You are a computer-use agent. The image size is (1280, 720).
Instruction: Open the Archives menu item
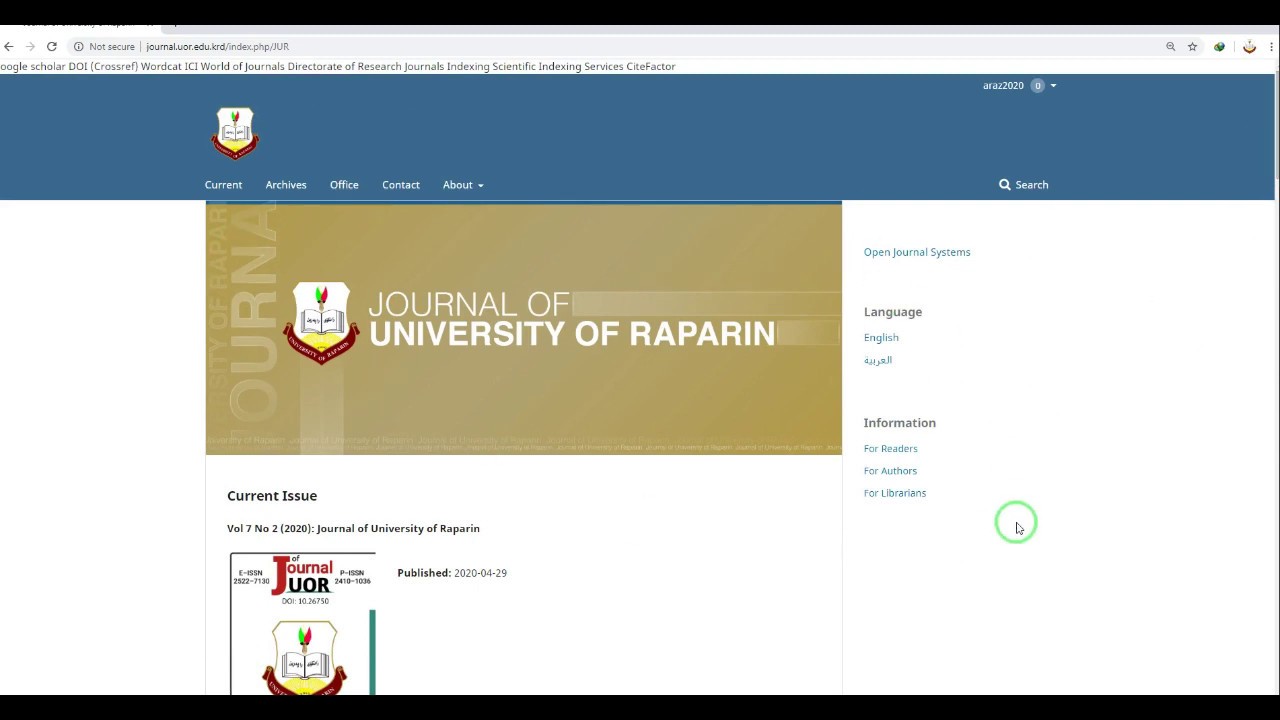coord(286,185)
